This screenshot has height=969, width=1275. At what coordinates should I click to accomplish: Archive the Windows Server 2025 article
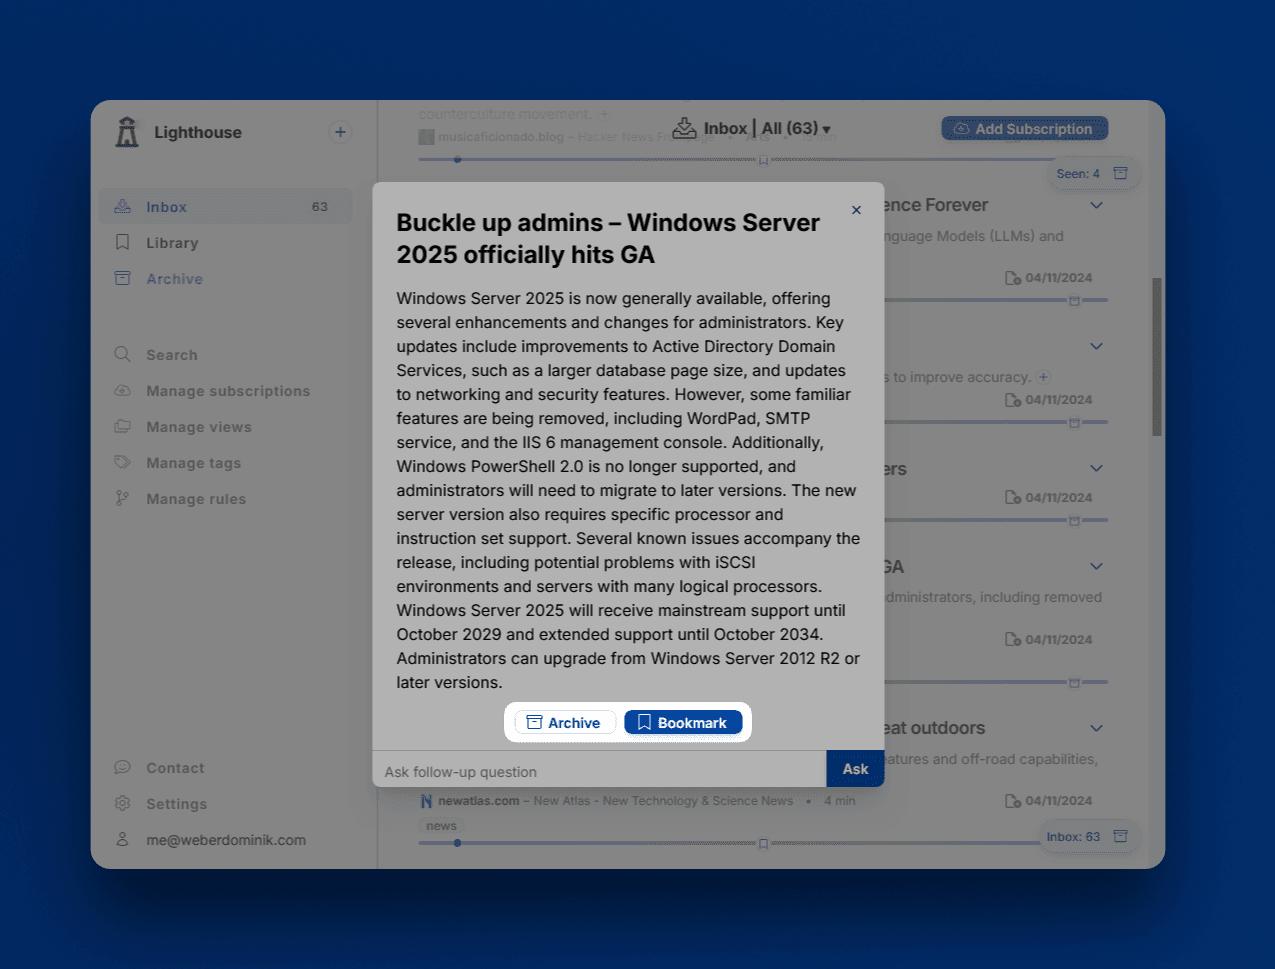(x=564, y=722)
